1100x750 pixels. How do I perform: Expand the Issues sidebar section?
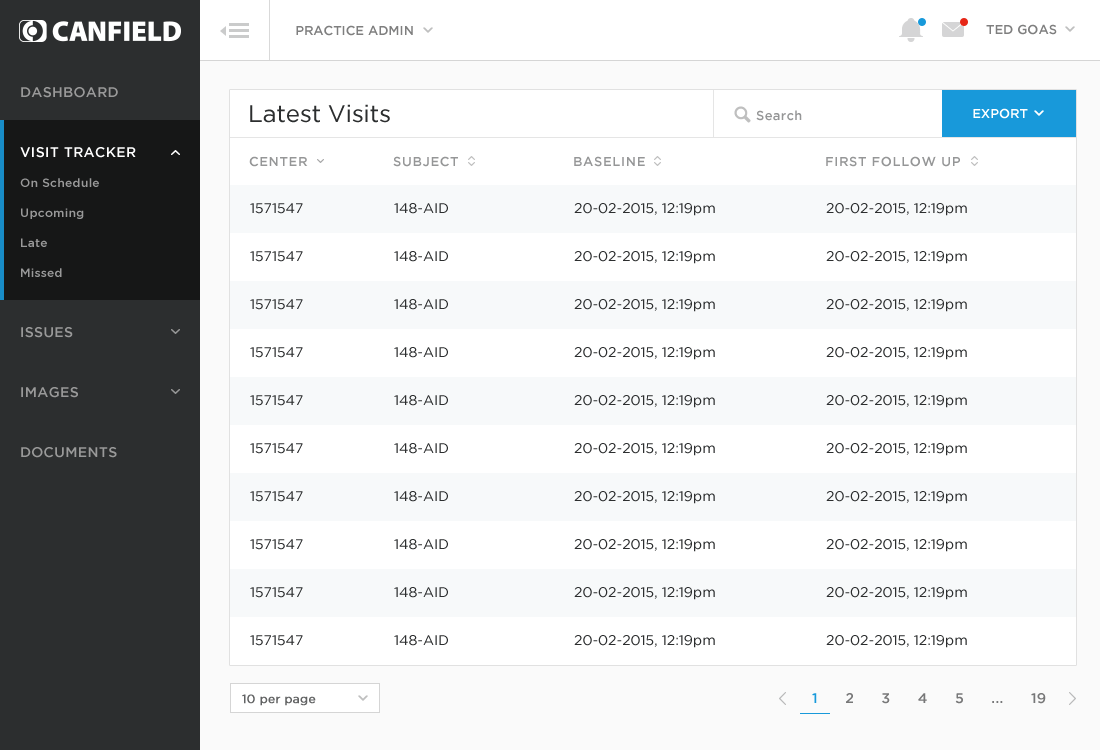[100, 332]
